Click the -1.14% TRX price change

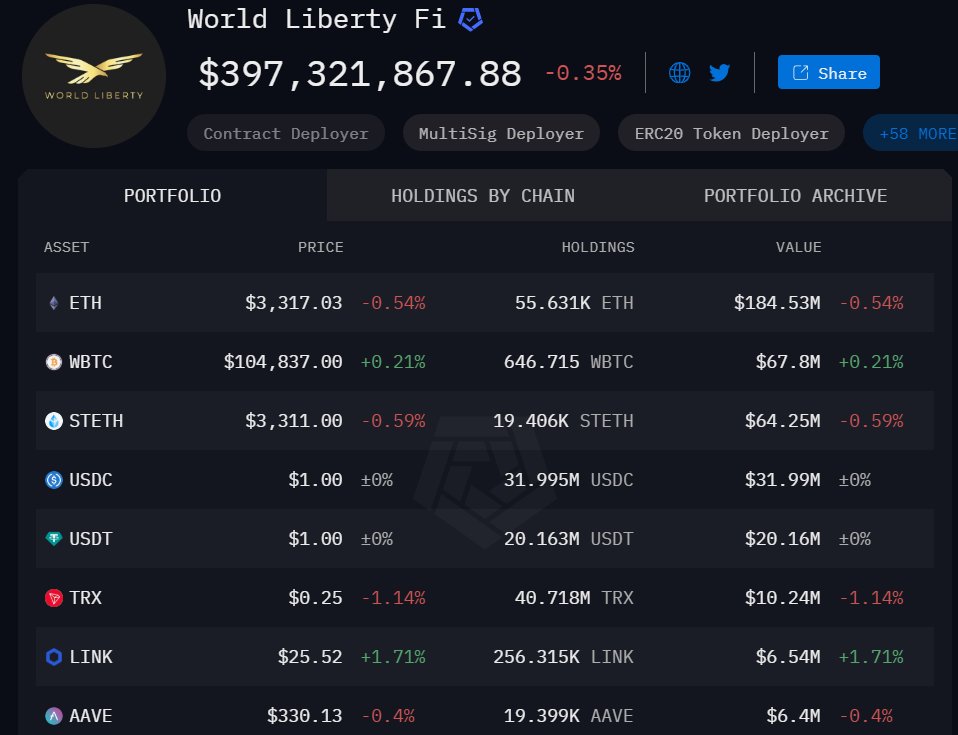click(x=393, y=598)
